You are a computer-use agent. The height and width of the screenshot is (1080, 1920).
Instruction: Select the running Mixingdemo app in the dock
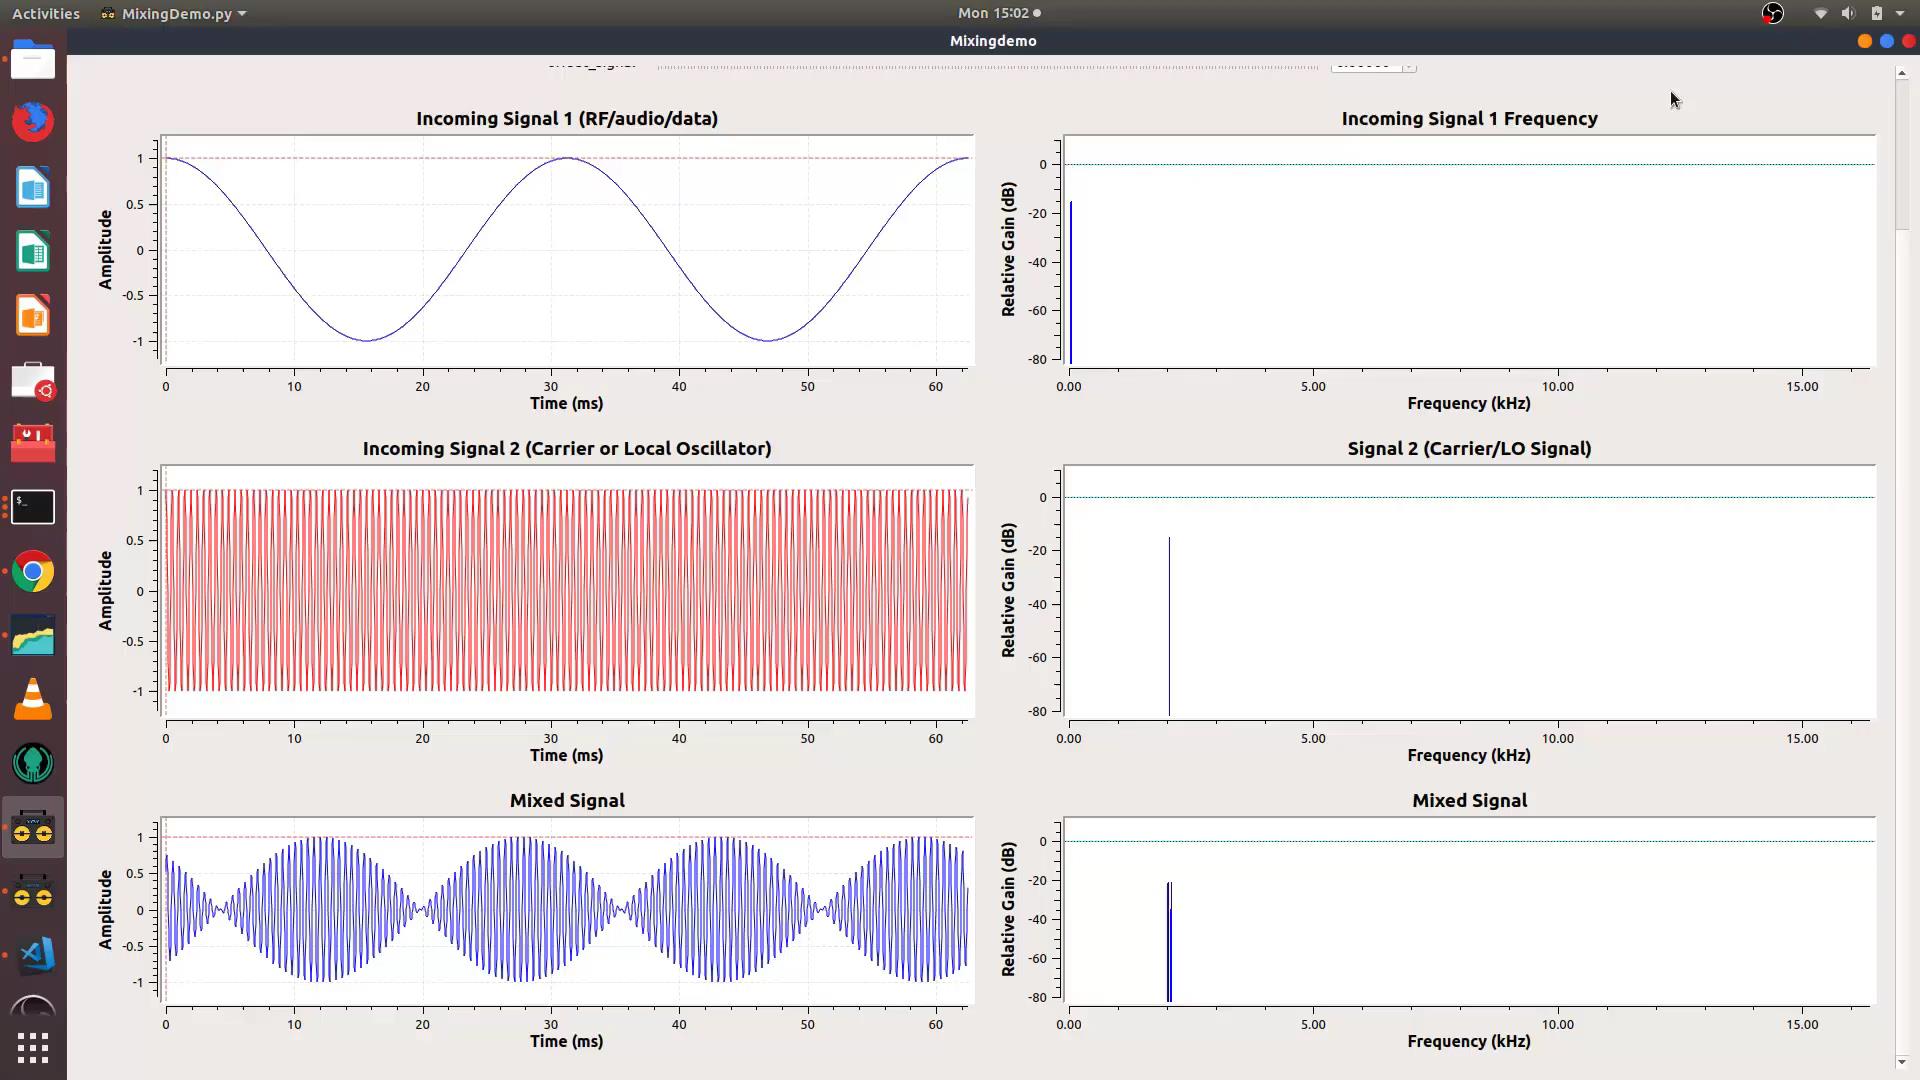click(x=33, y=827)
